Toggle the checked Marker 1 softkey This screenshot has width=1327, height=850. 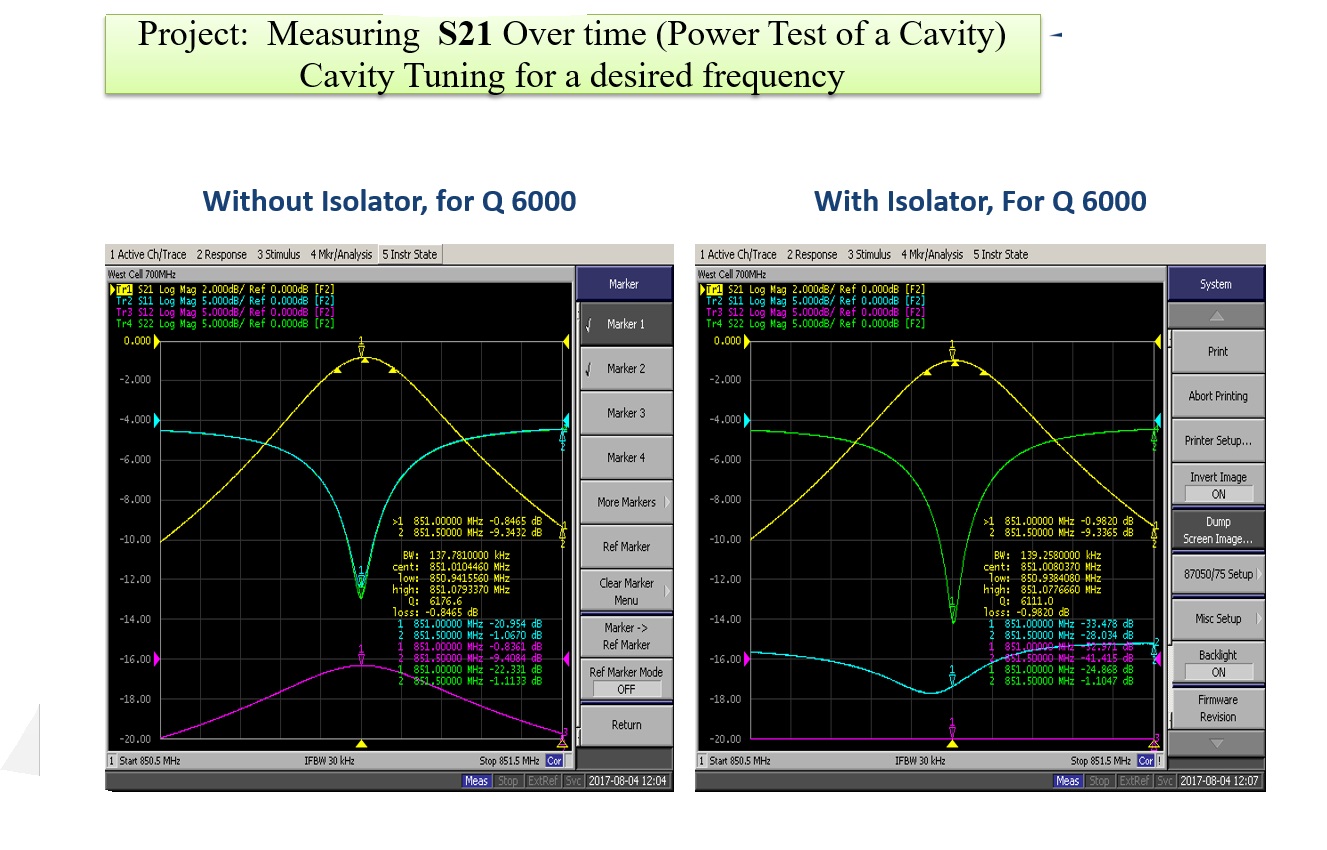click(626, 324)
